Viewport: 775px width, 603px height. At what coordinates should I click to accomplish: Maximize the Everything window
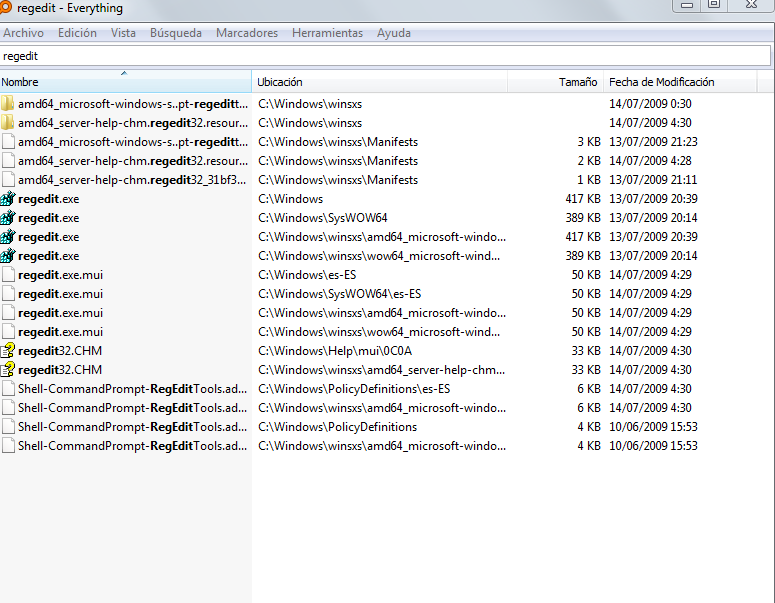(x=714, y=4)
